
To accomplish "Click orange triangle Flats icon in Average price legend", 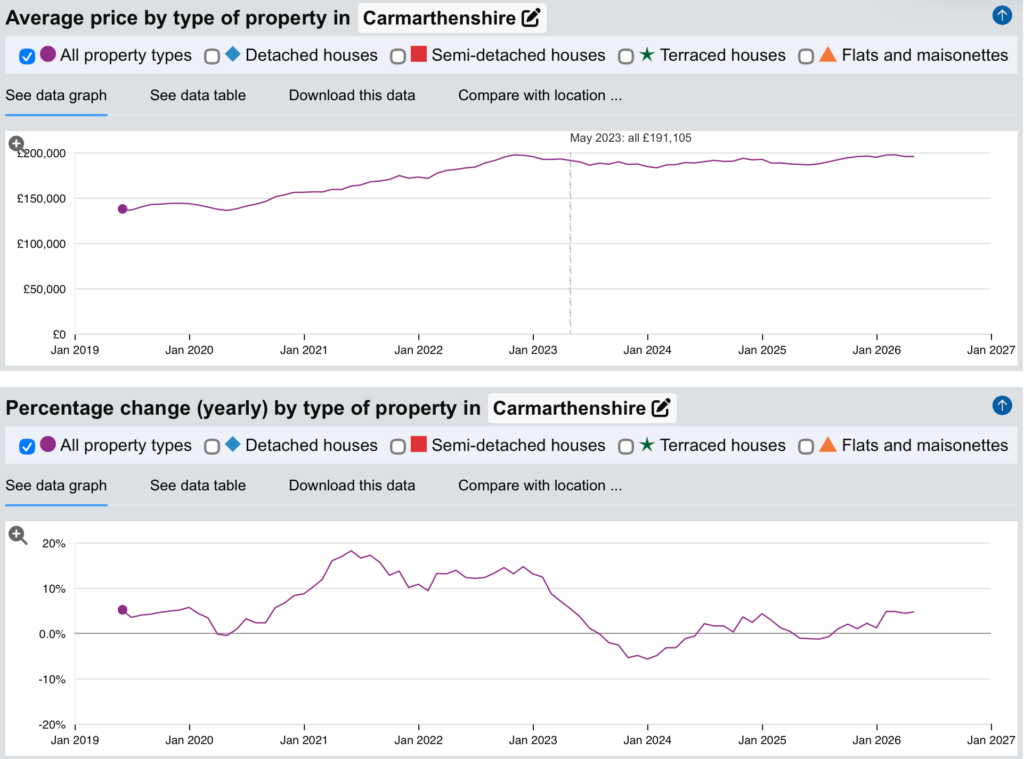I will (828, 54).
